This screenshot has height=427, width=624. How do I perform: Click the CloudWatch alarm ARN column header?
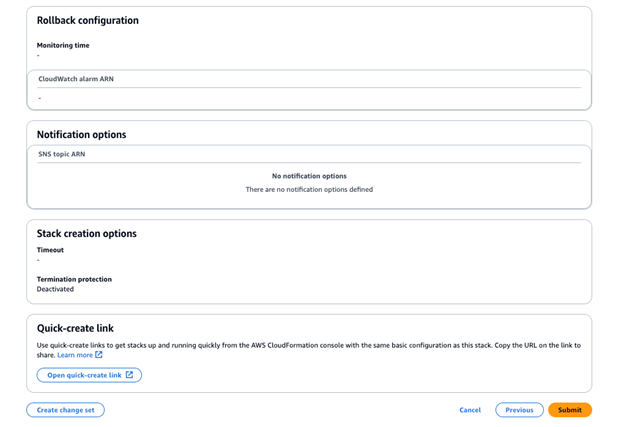tap(76, 78)
